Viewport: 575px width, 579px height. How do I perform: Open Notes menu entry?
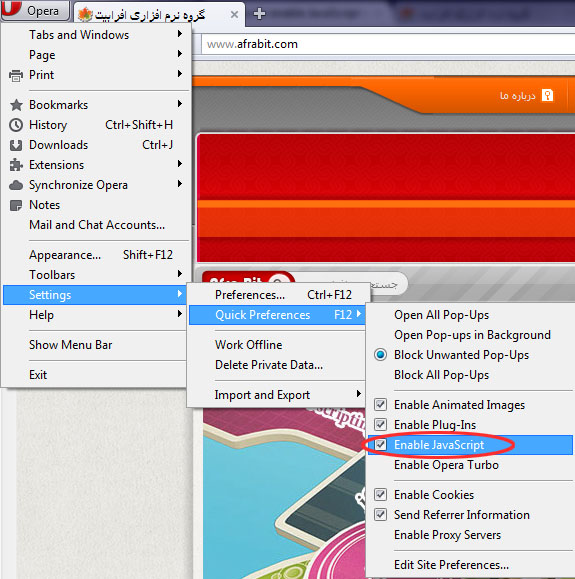[96, 205]
